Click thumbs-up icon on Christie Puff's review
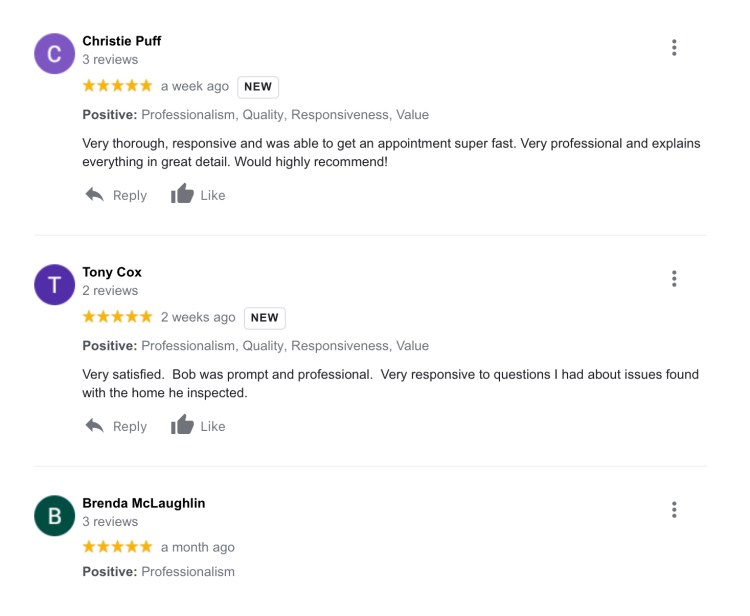The width and height of the screenshot is (750, 616). tap(182, 194)
